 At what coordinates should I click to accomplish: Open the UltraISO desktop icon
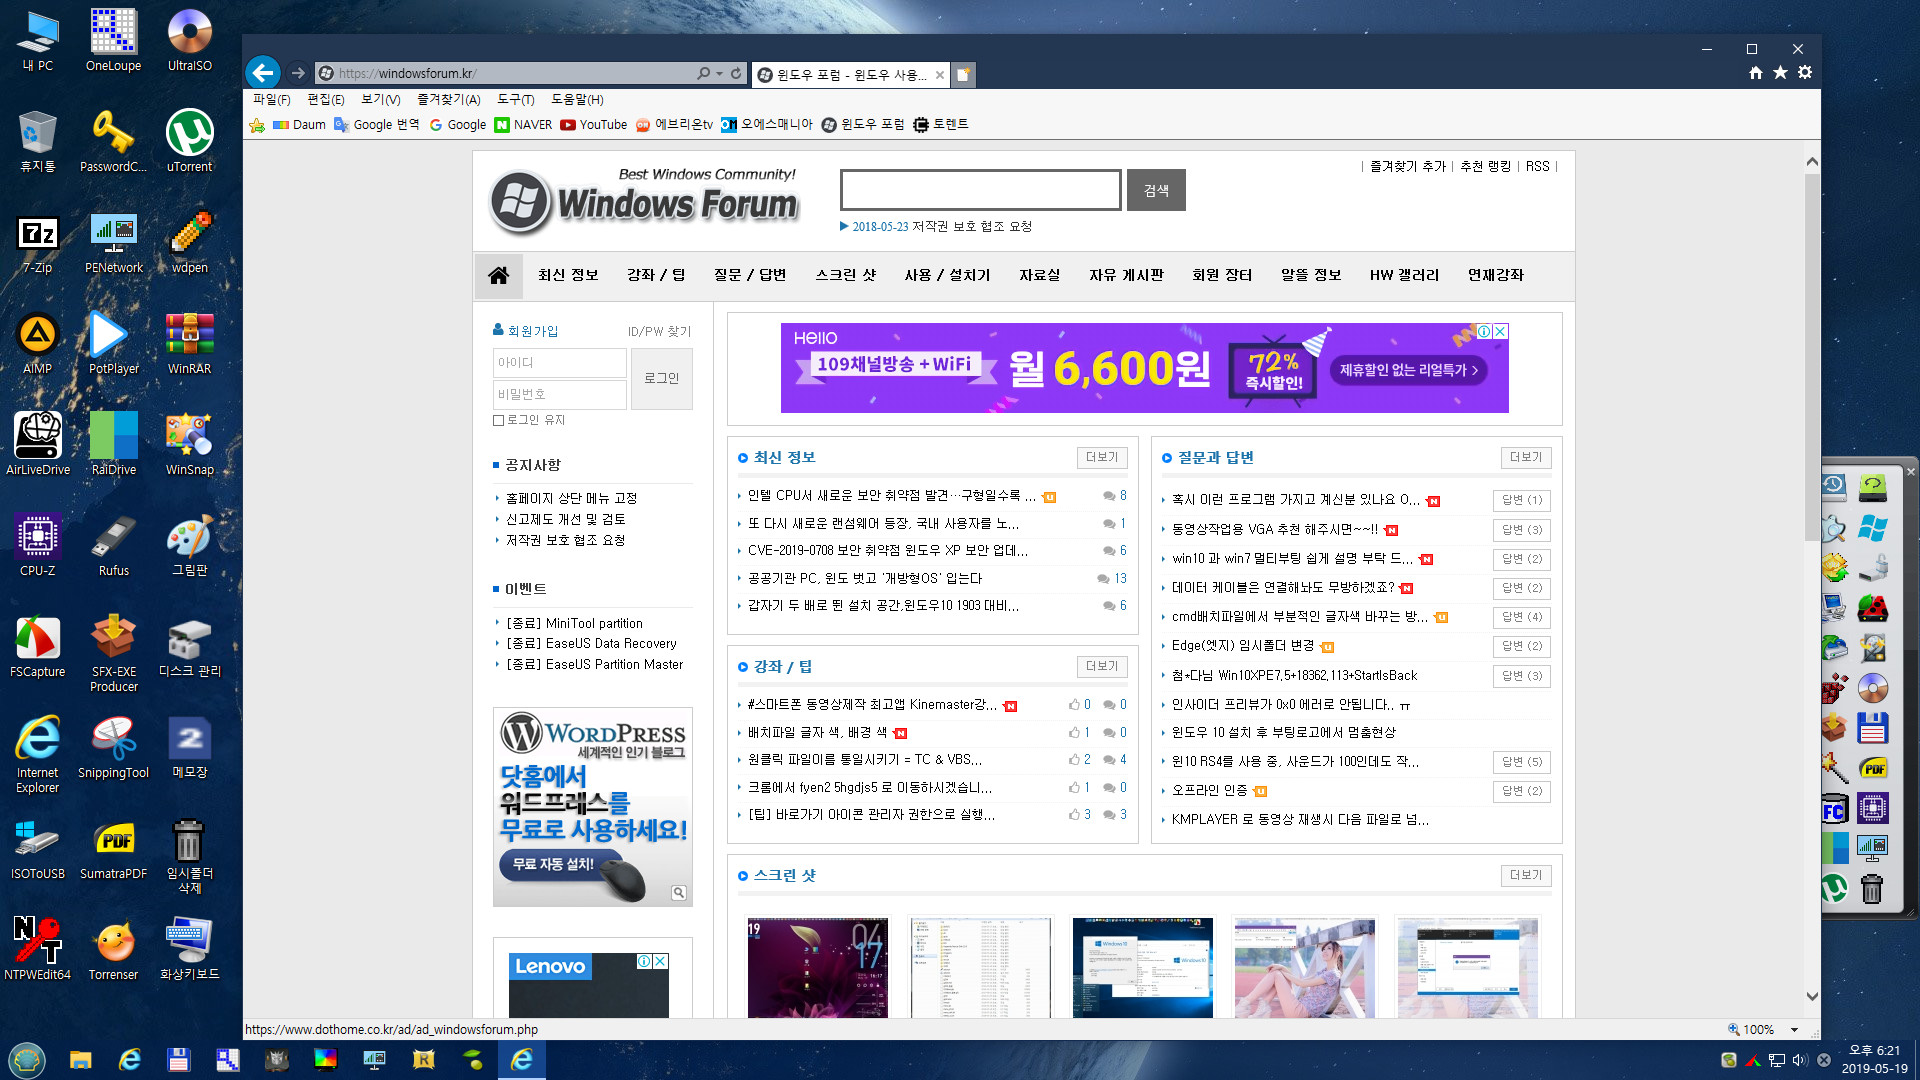tap(189, 40)
